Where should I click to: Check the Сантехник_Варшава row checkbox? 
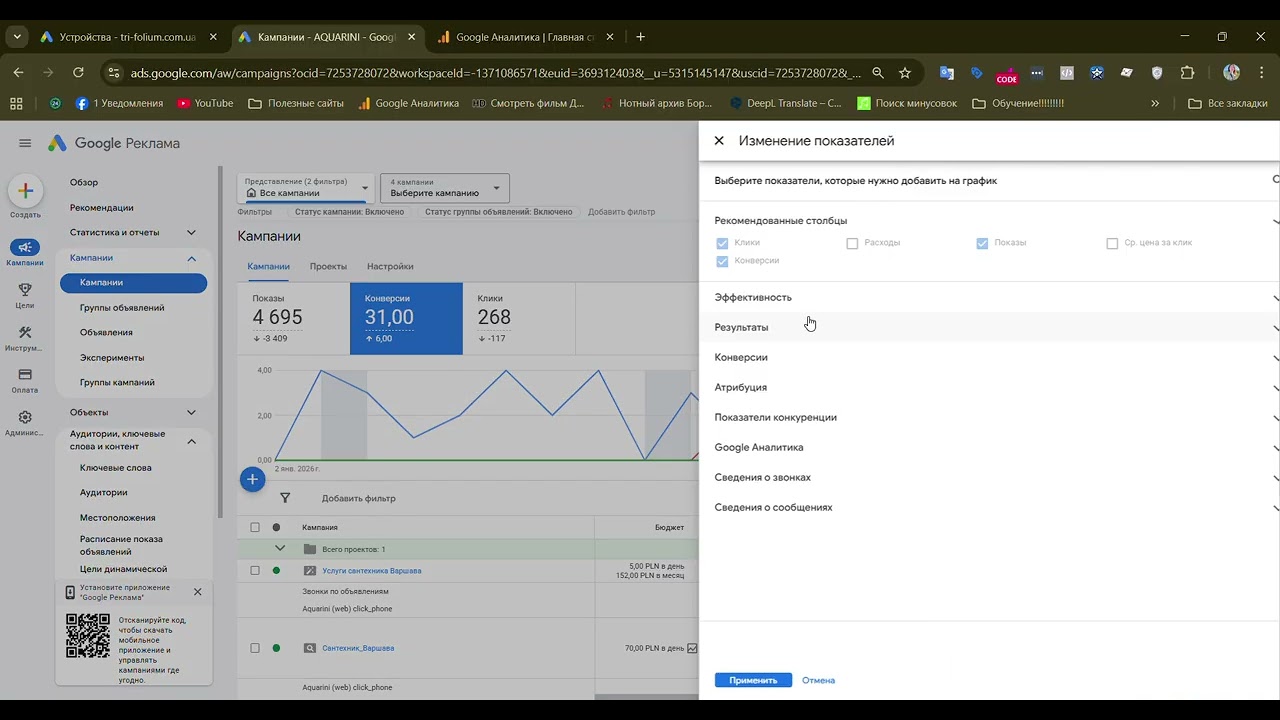pos(255,648)
